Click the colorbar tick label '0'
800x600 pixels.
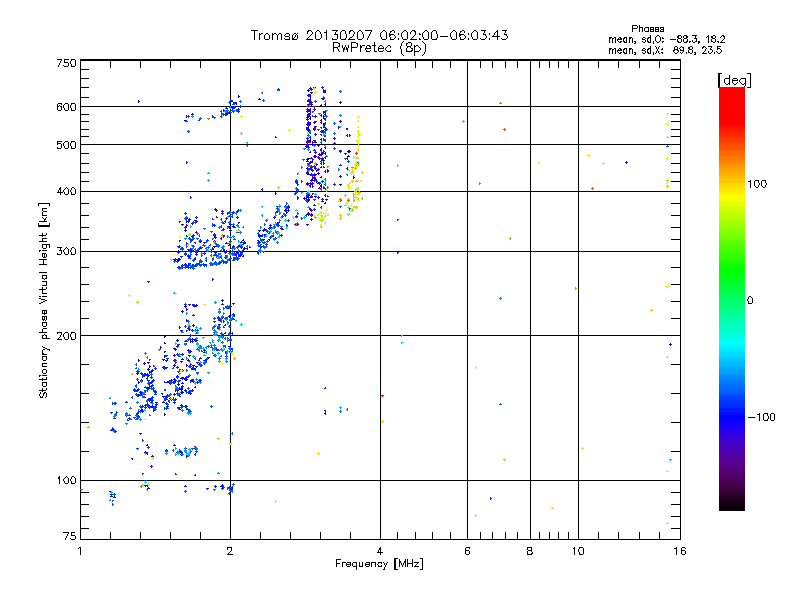(x=750, y=301)
